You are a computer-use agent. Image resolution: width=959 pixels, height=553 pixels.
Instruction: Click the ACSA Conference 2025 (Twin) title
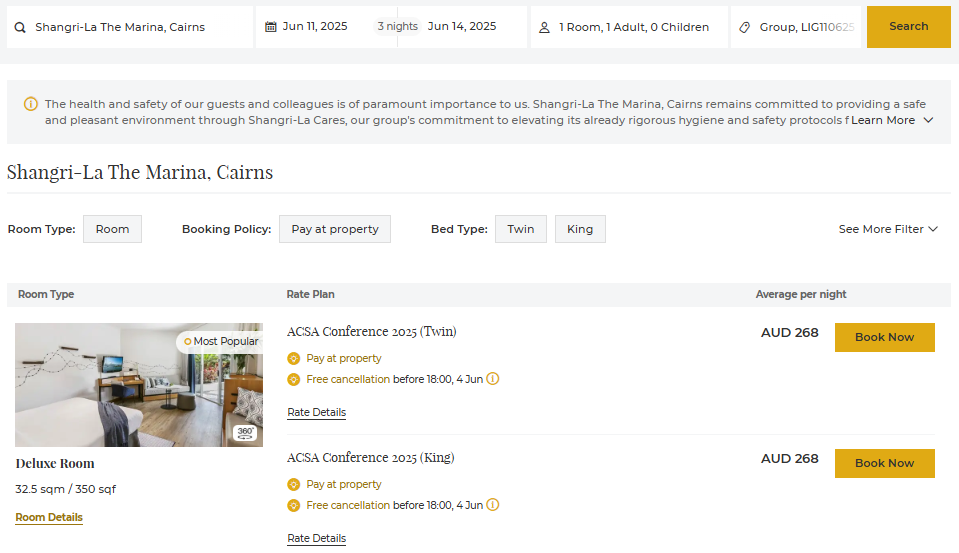(371, 332)
